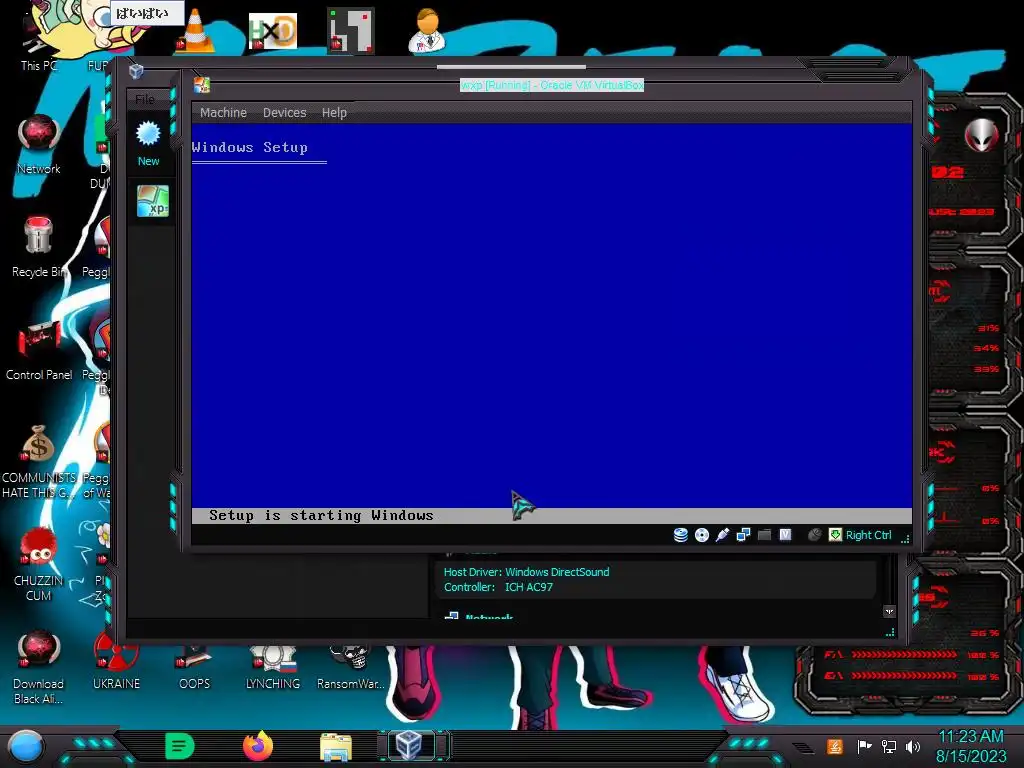This screenshot has height=768, width=1024.
Task: Click the shared folders status icon
Action: (x=764, y=535)
